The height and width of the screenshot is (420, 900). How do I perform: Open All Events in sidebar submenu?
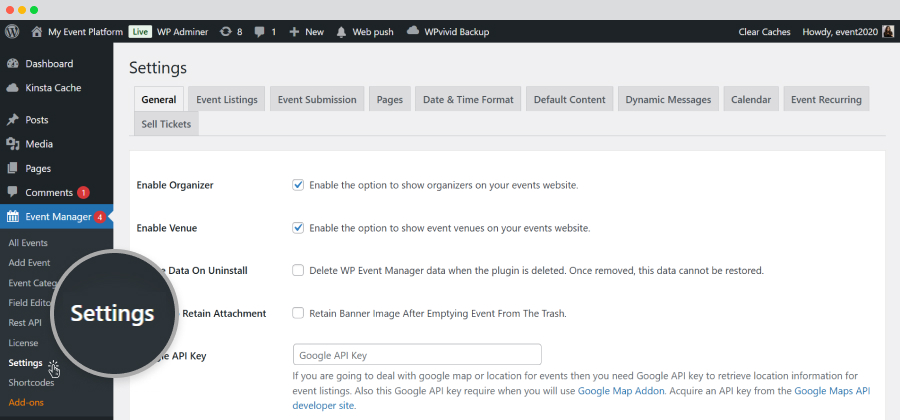(x=28, y=243)
